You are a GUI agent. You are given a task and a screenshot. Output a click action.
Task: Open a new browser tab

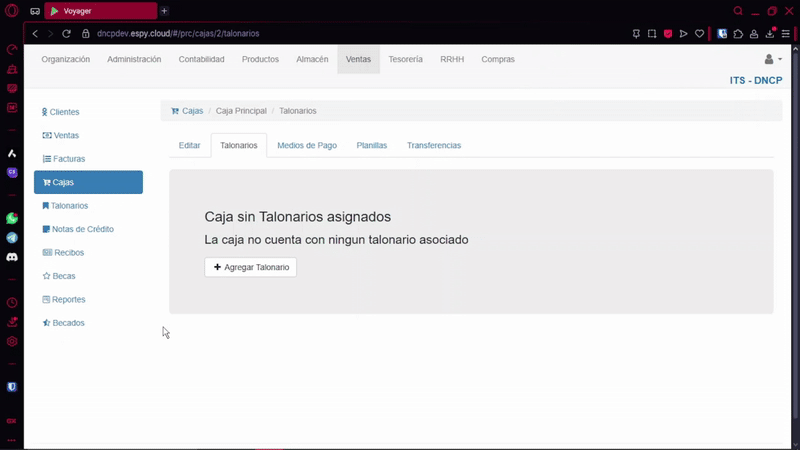tap(164, 11)
